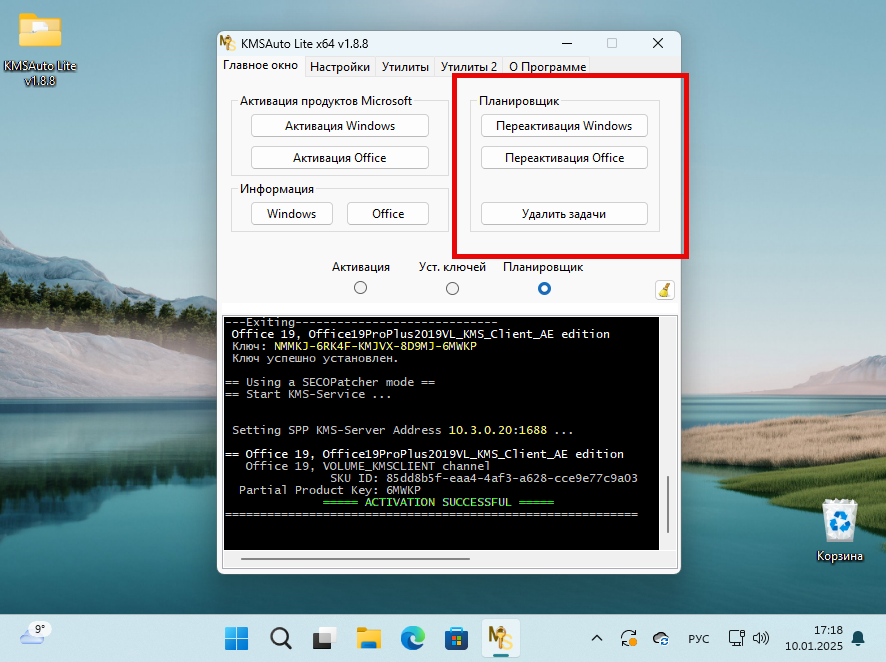The height and width of the screenshot is (662, 886).
Task: Open Microsoft Edge from the taskbar
Action: tap(413, 637)
